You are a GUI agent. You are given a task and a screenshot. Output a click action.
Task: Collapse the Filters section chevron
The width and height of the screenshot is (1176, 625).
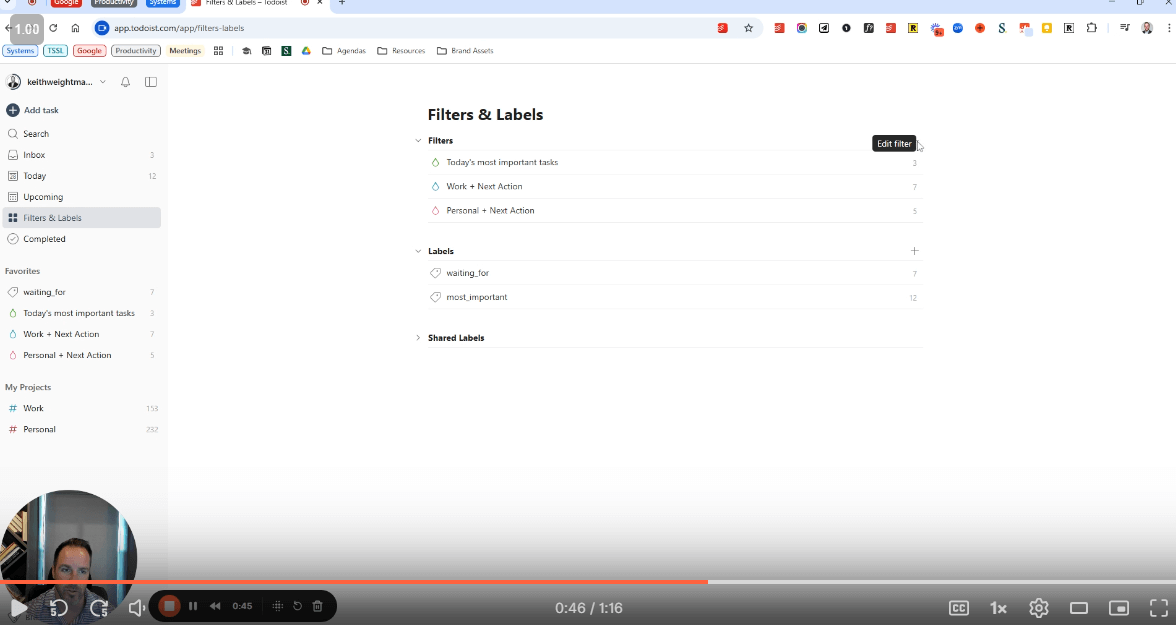[x=418, y=140]
